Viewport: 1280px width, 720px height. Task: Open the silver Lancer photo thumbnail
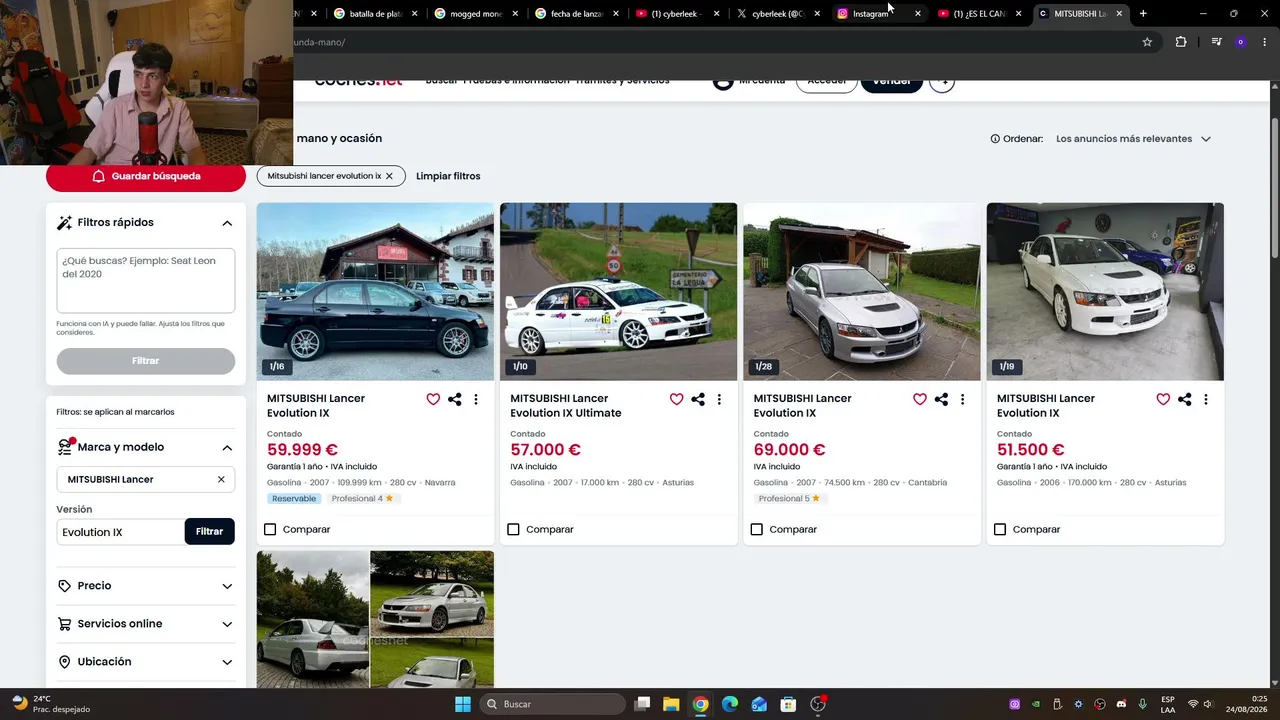click(862, 292)
